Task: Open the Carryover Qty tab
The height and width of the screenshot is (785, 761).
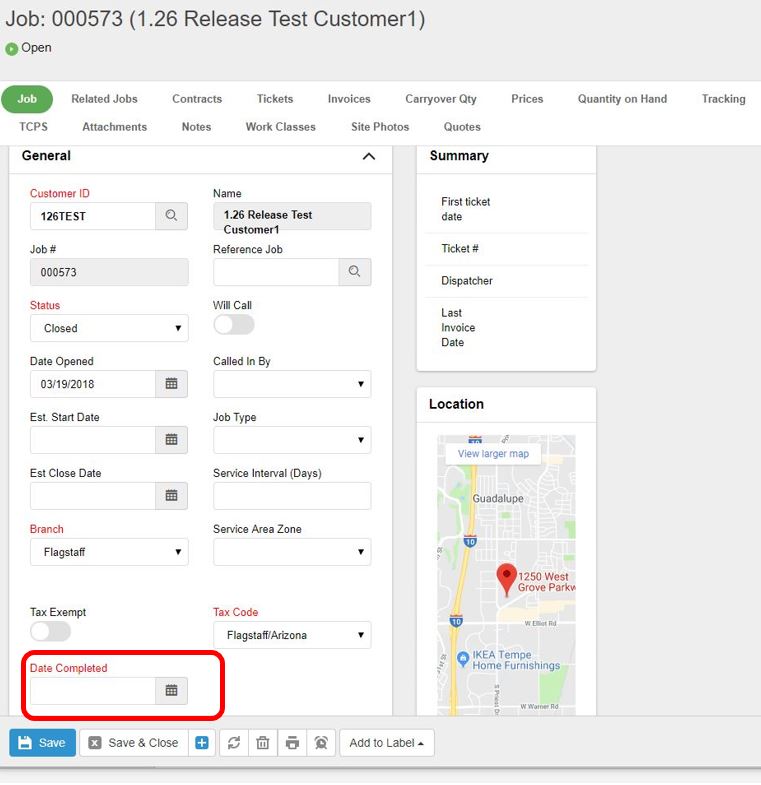Action: (441, 99)
